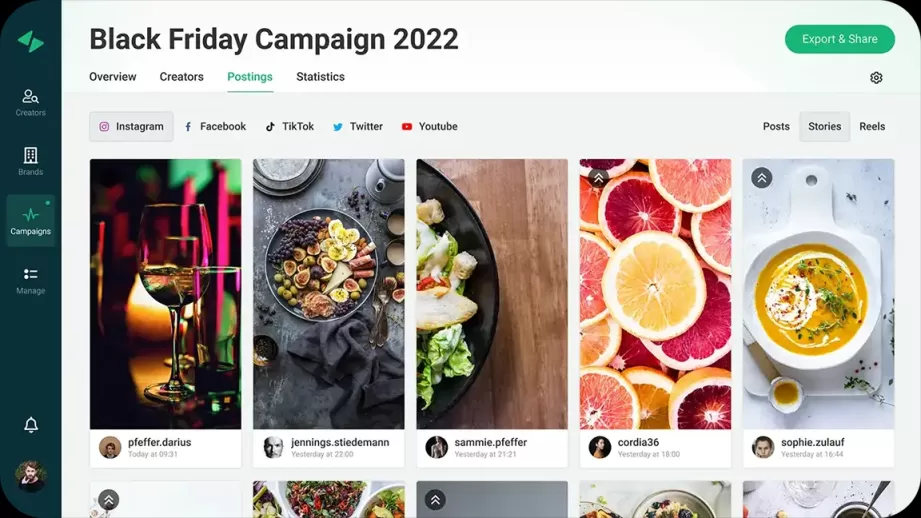Filter postings by Youtube

coord(429,126)
